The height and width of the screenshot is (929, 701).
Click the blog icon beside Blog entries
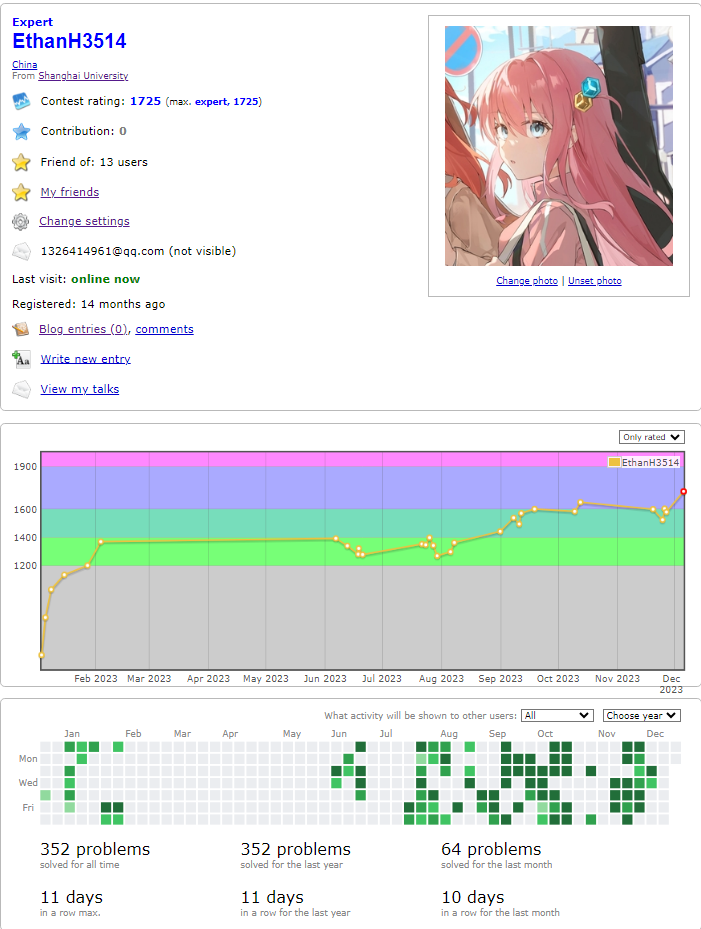(x=21, y=329)
